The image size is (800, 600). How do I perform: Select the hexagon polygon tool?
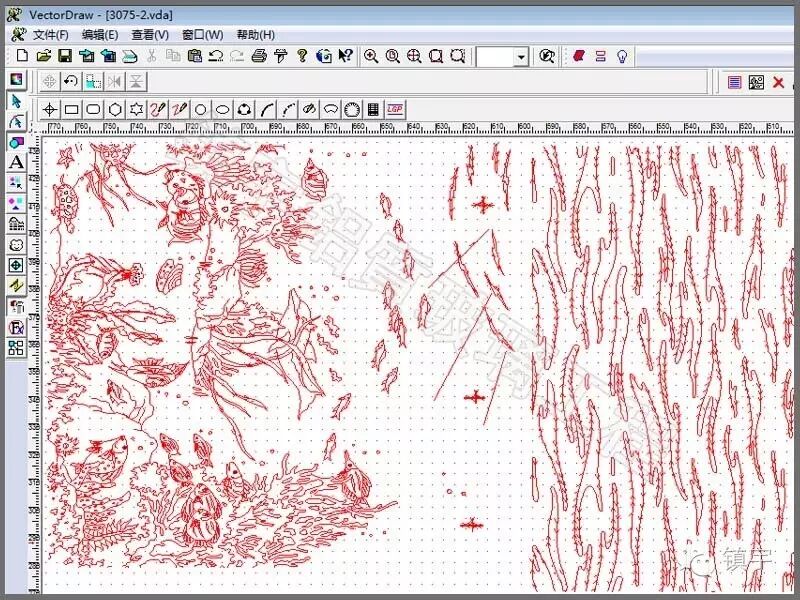[115, 109]
